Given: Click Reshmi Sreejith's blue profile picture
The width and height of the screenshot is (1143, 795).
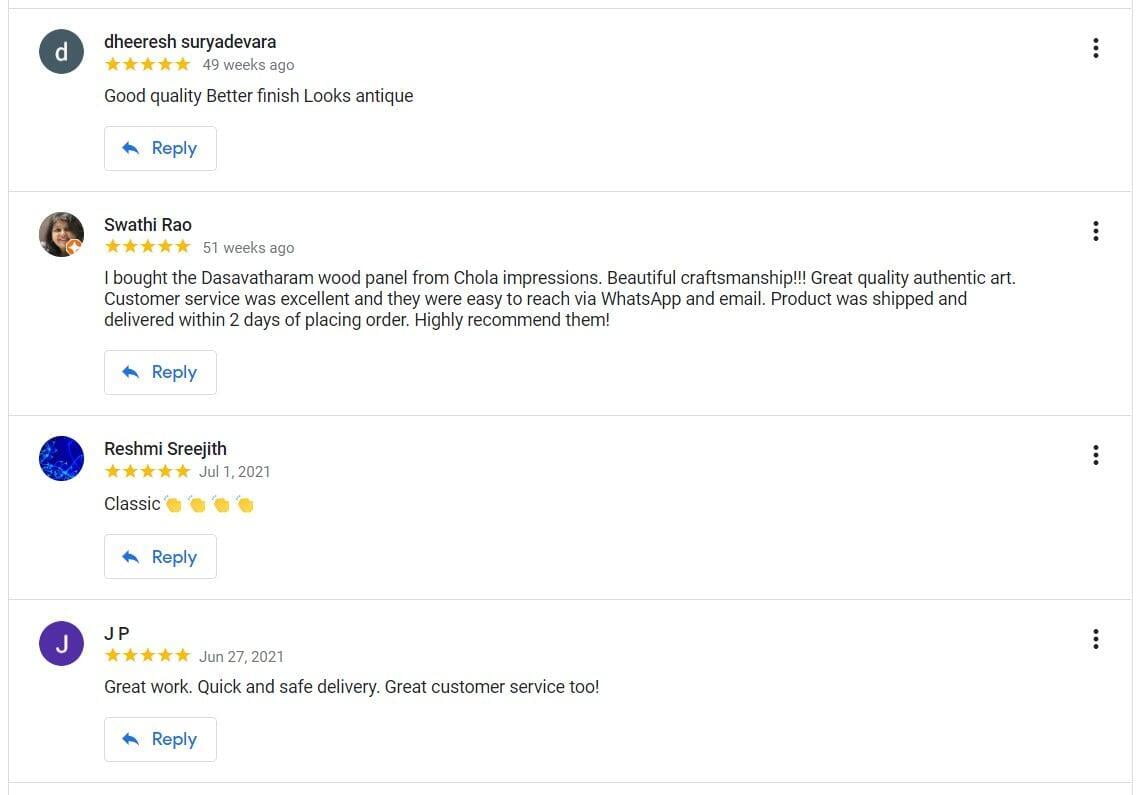Looking at the screenshot, I should [61, 459].
